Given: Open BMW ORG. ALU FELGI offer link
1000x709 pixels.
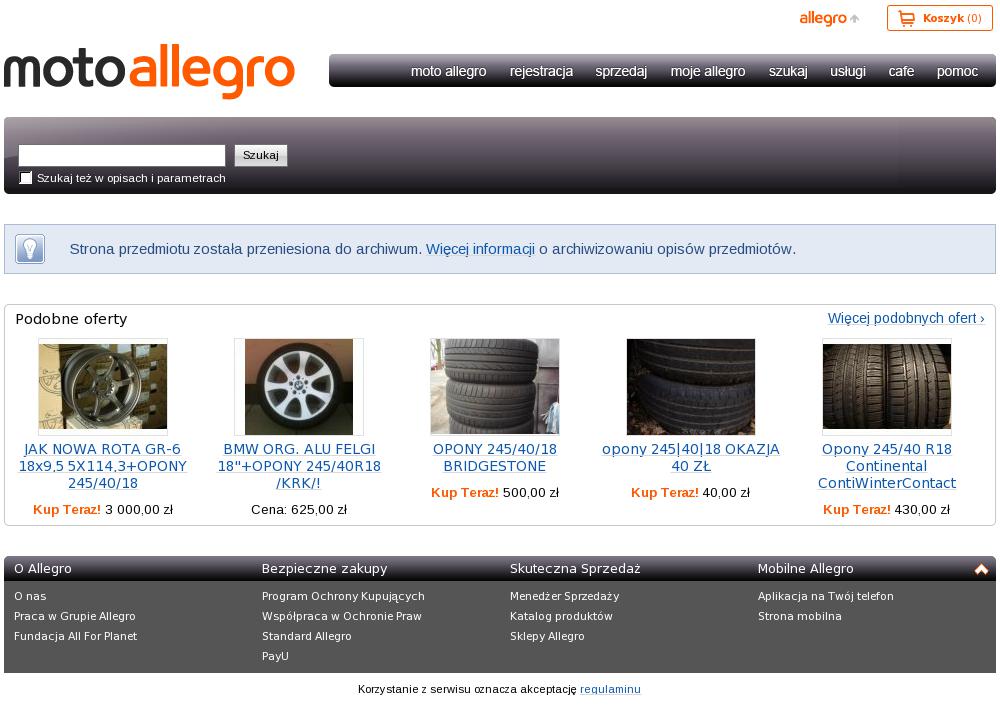Looking at the screenshot, I should (x=299, y=466).
